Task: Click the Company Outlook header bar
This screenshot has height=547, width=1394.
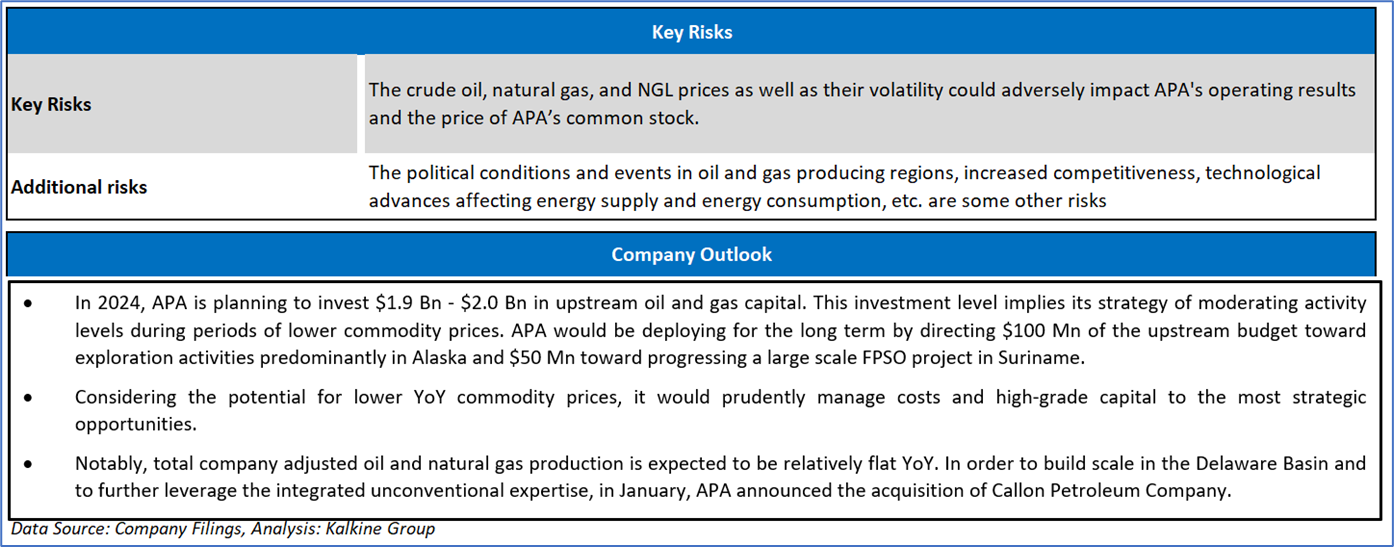Action: 692,254
